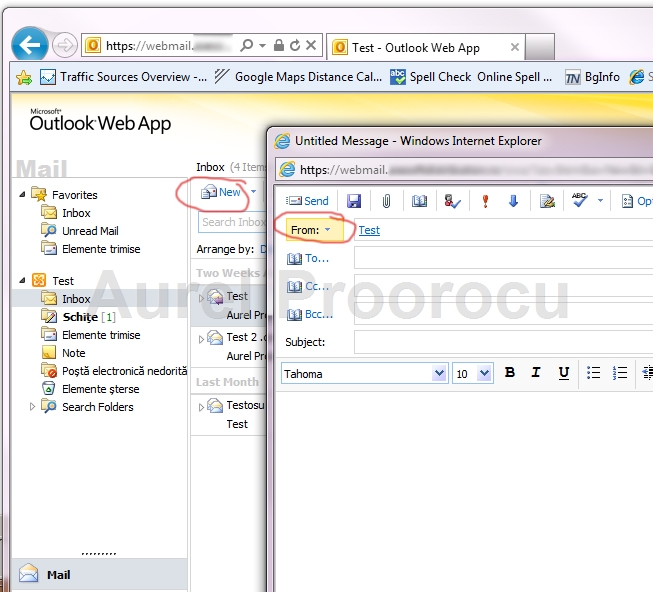
Task: Switch to Mail in bottom navigation
Action: pyautogui.click(x=100, y=575)
